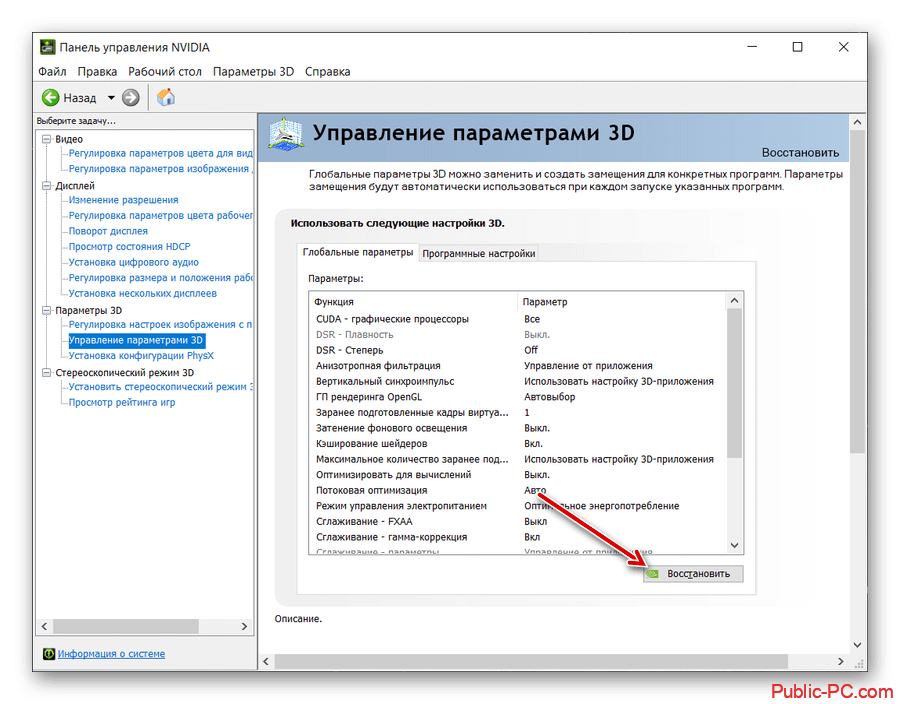Click the Восстановить button below the list
The height and width of the screenshot is (704, 900).
(693, 573)
